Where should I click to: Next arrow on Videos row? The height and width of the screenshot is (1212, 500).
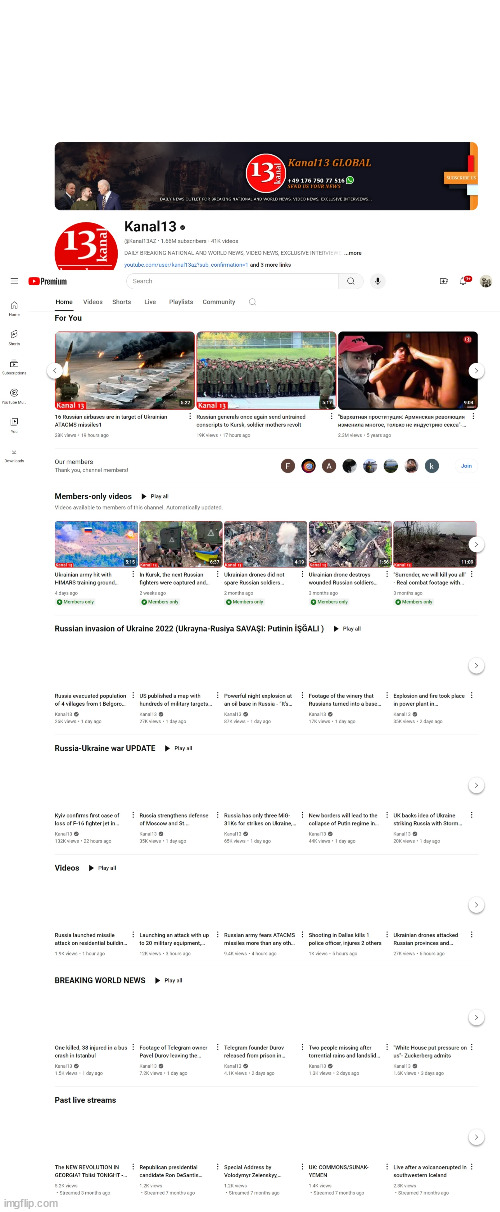pyautogui.click(x=476, y=906)
